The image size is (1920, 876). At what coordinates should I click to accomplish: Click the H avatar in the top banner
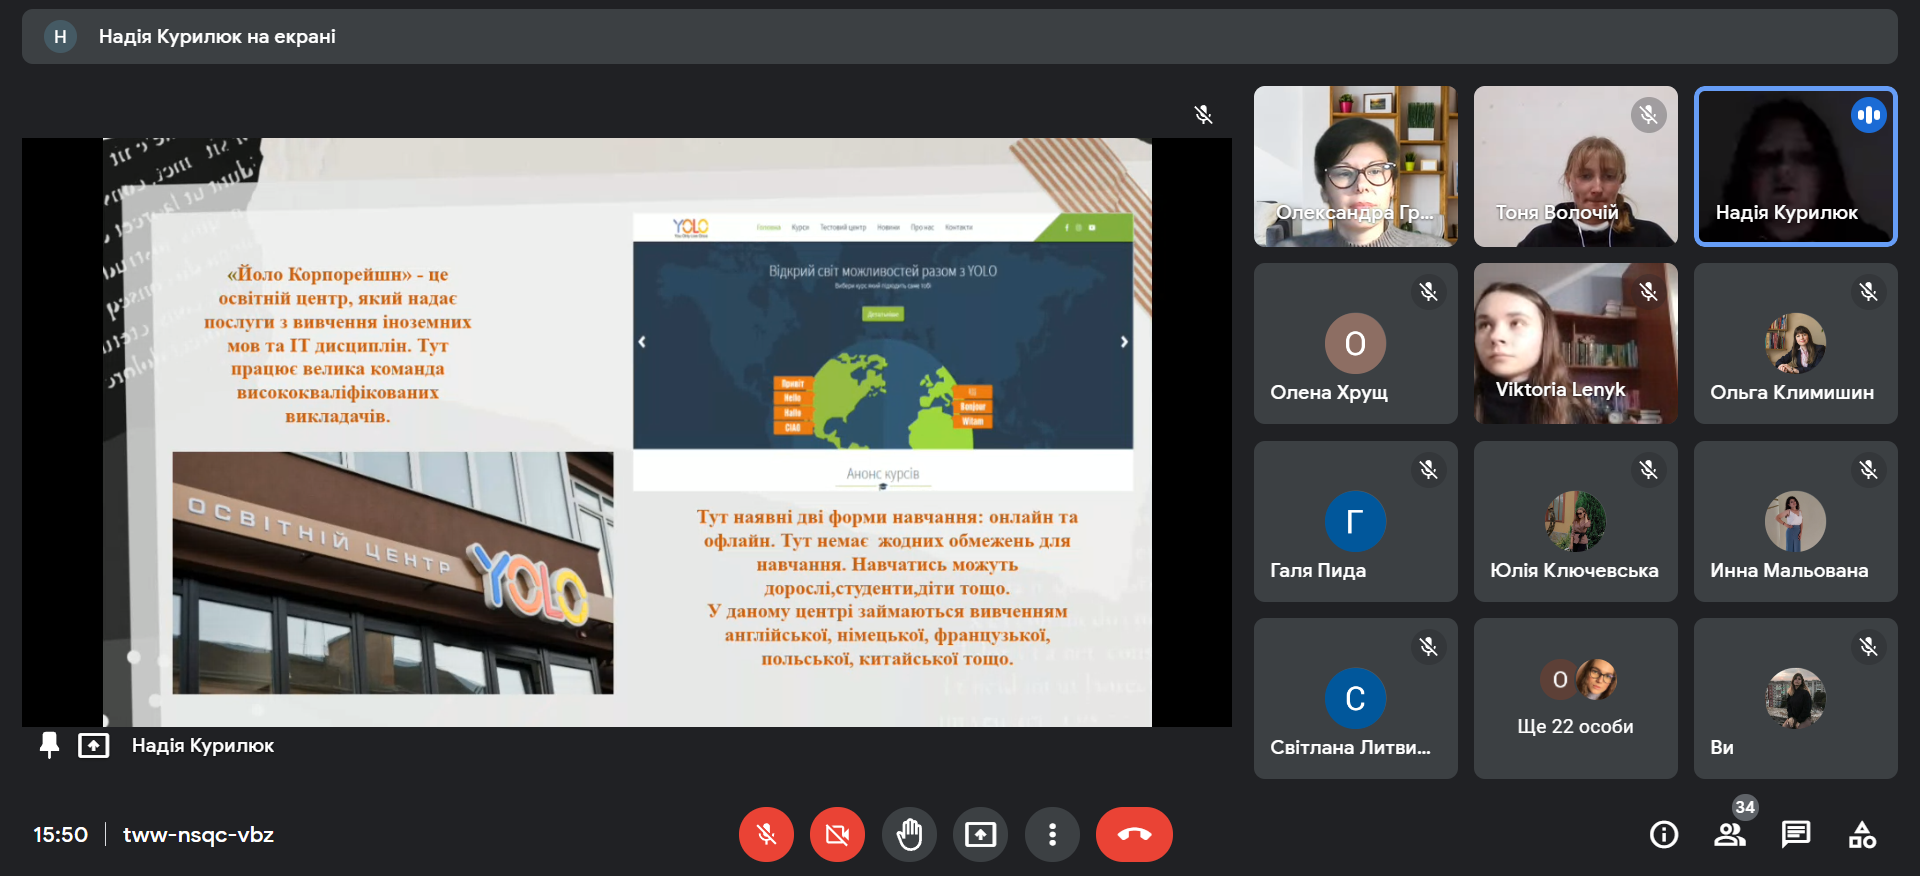click(x=60, y=37)
